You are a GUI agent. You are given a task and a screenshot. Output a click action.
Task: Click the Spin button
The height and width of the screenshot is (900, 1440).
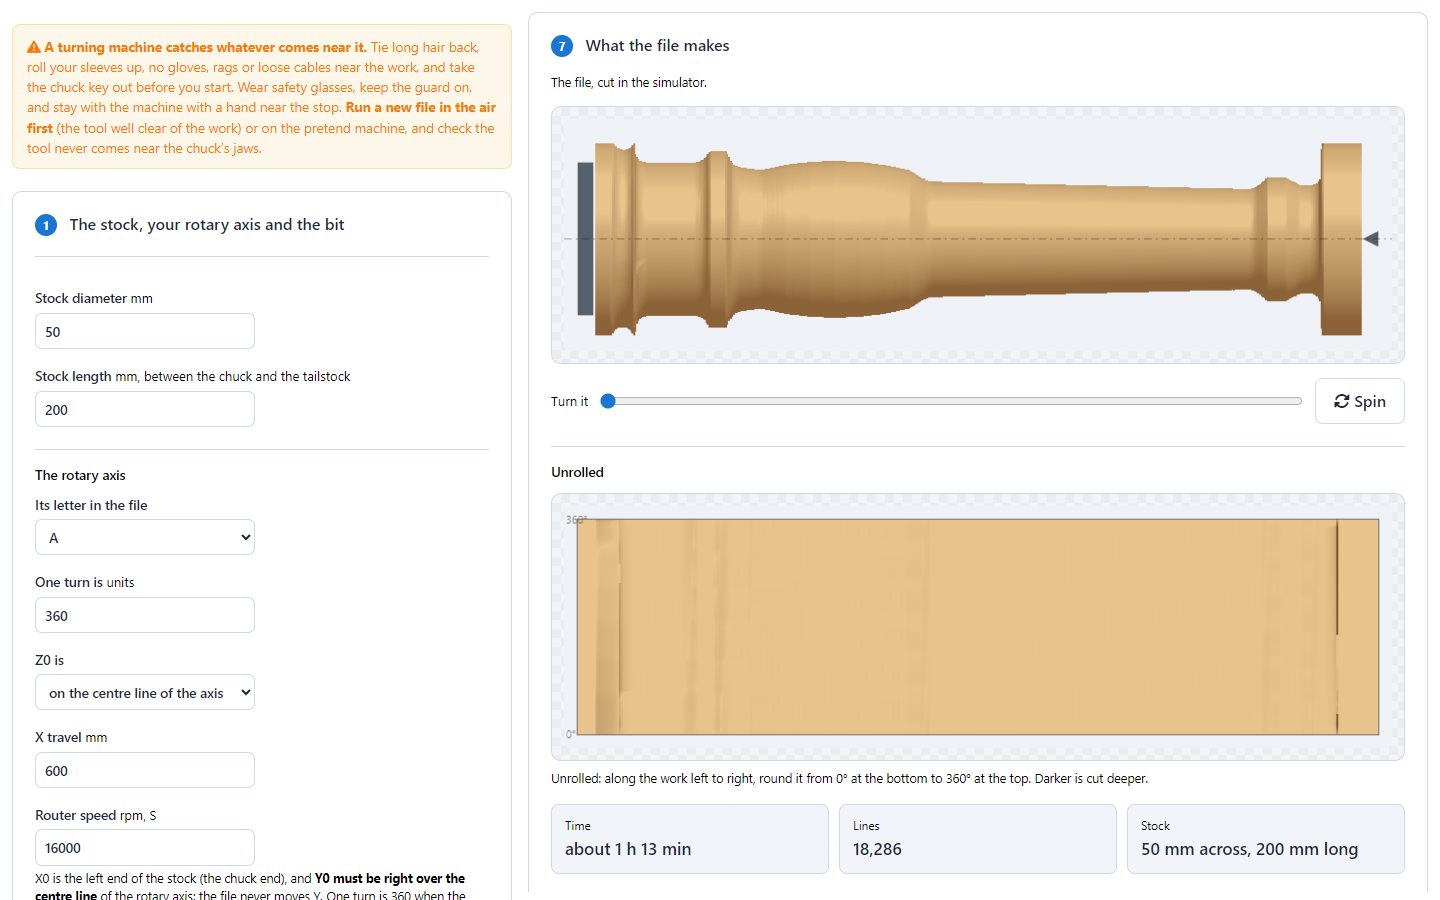1359,401
